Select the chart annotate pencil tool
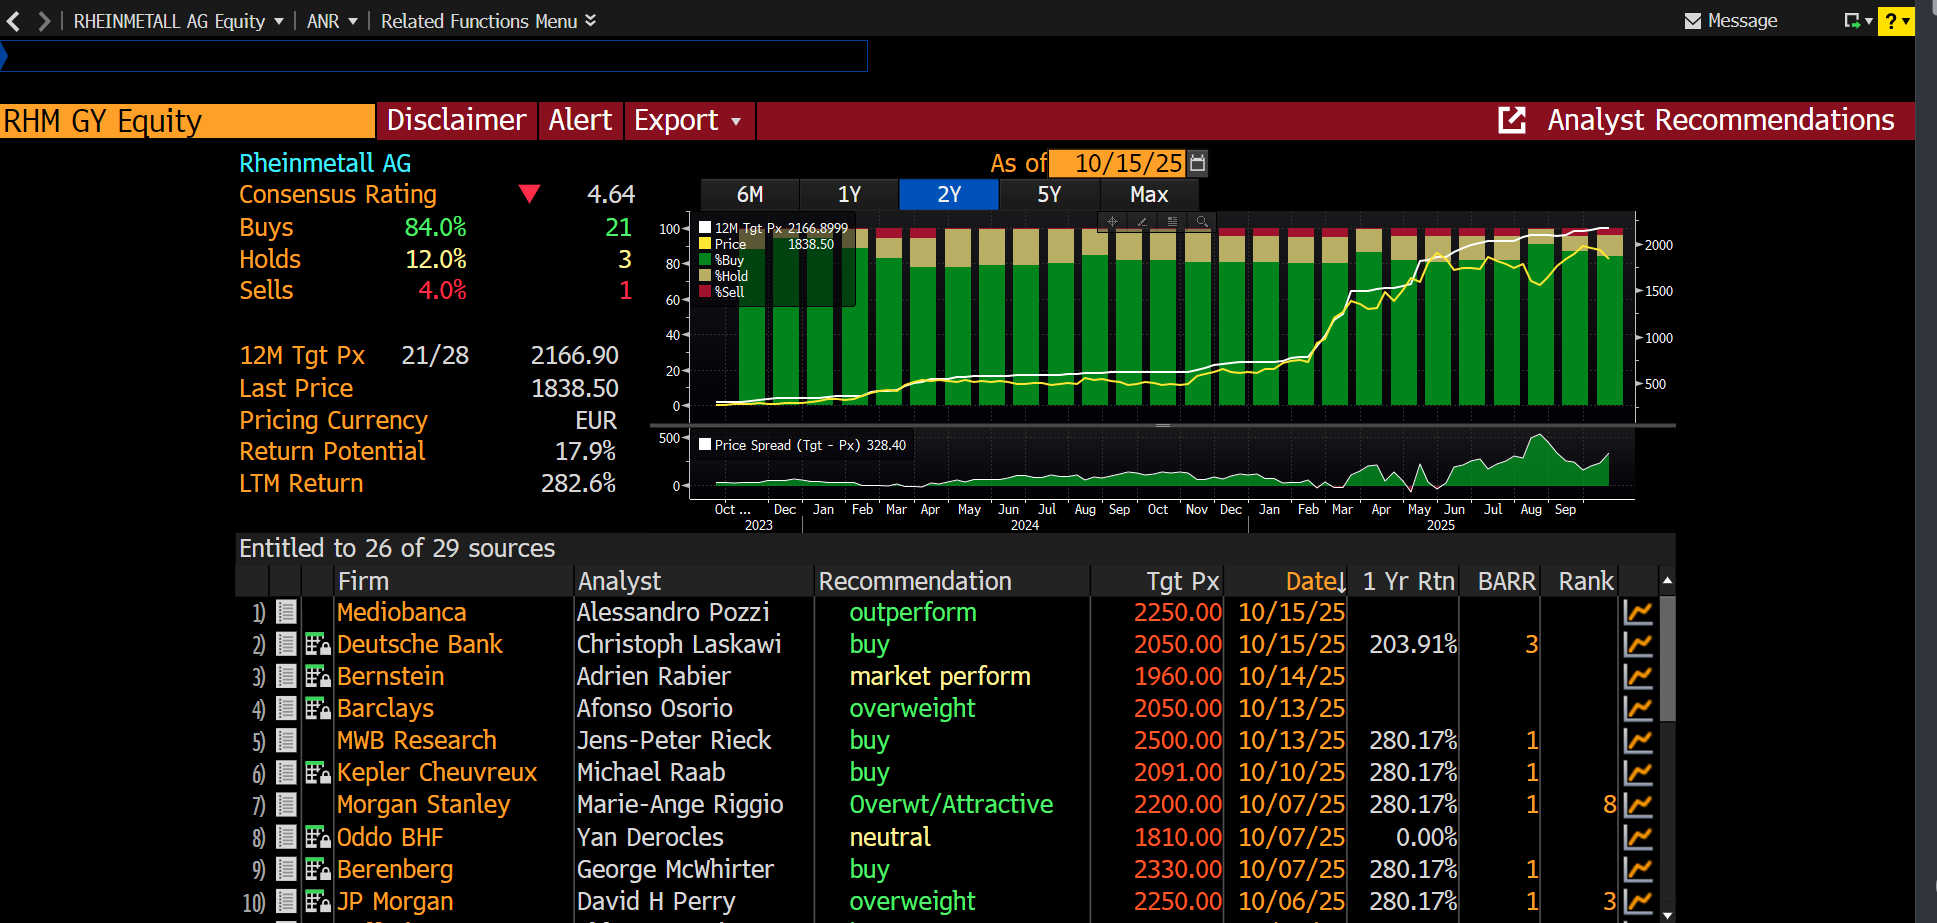 (x=1142, y=222)
